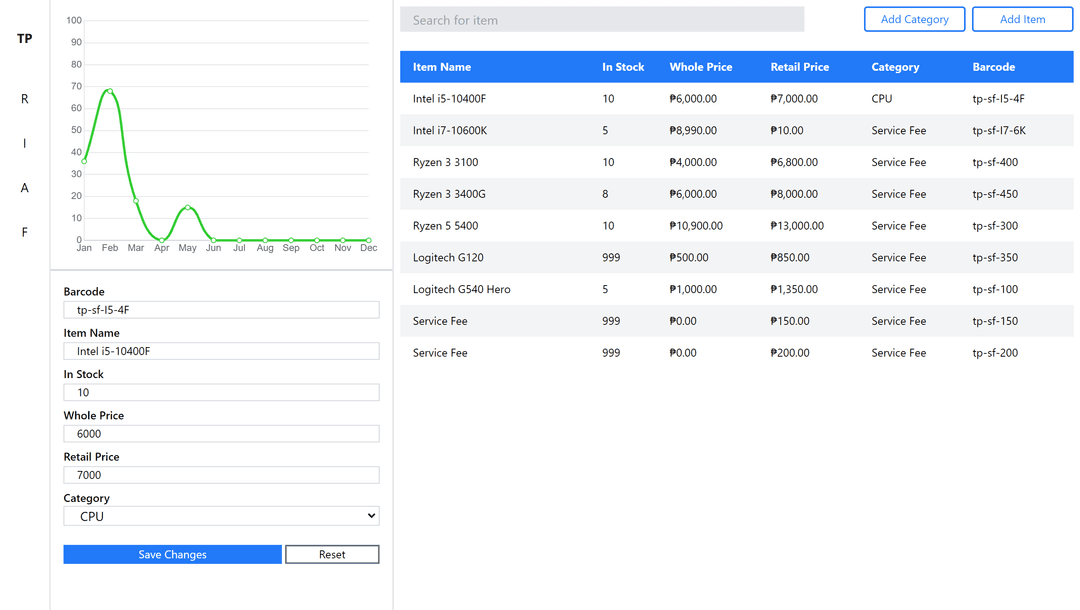Select the Ryzen 5 5400 row
This screenshot has height=610, width=1080.
click(x=736, y=226)
